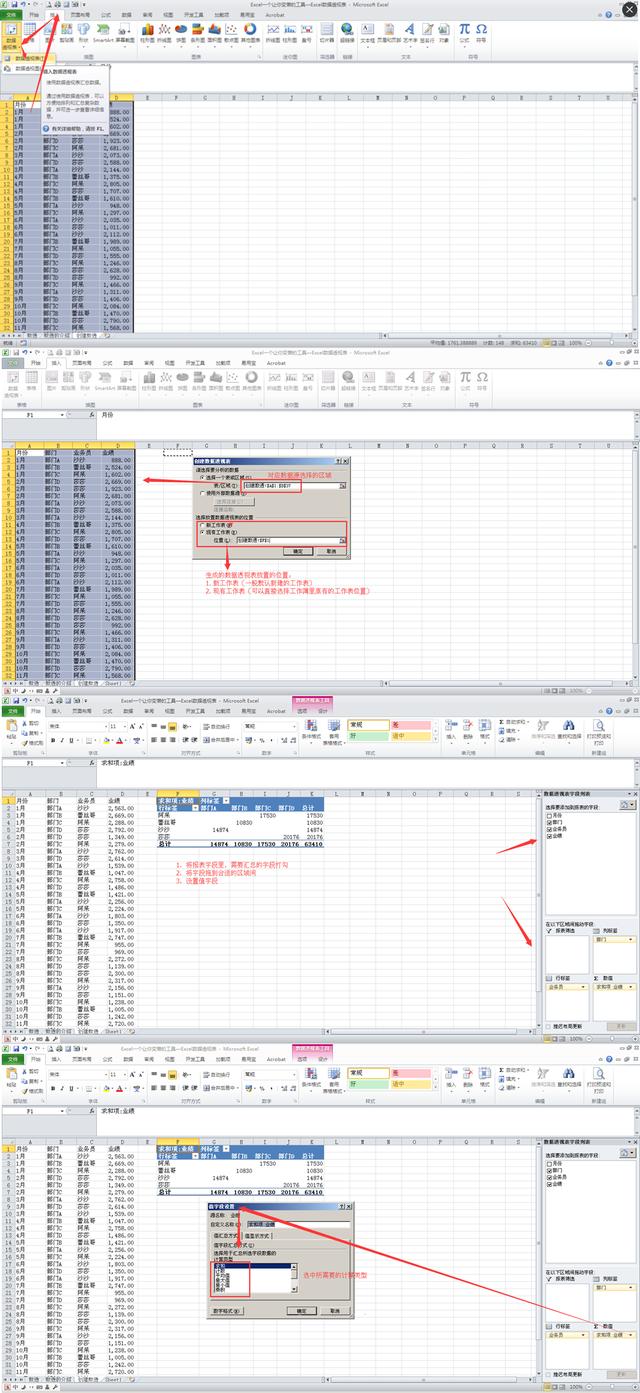This screenshot has width=640, height=1393.
Task: Open 列标签 filter dropdown in third screenshot's pivot table
Action: coord(225,800)
